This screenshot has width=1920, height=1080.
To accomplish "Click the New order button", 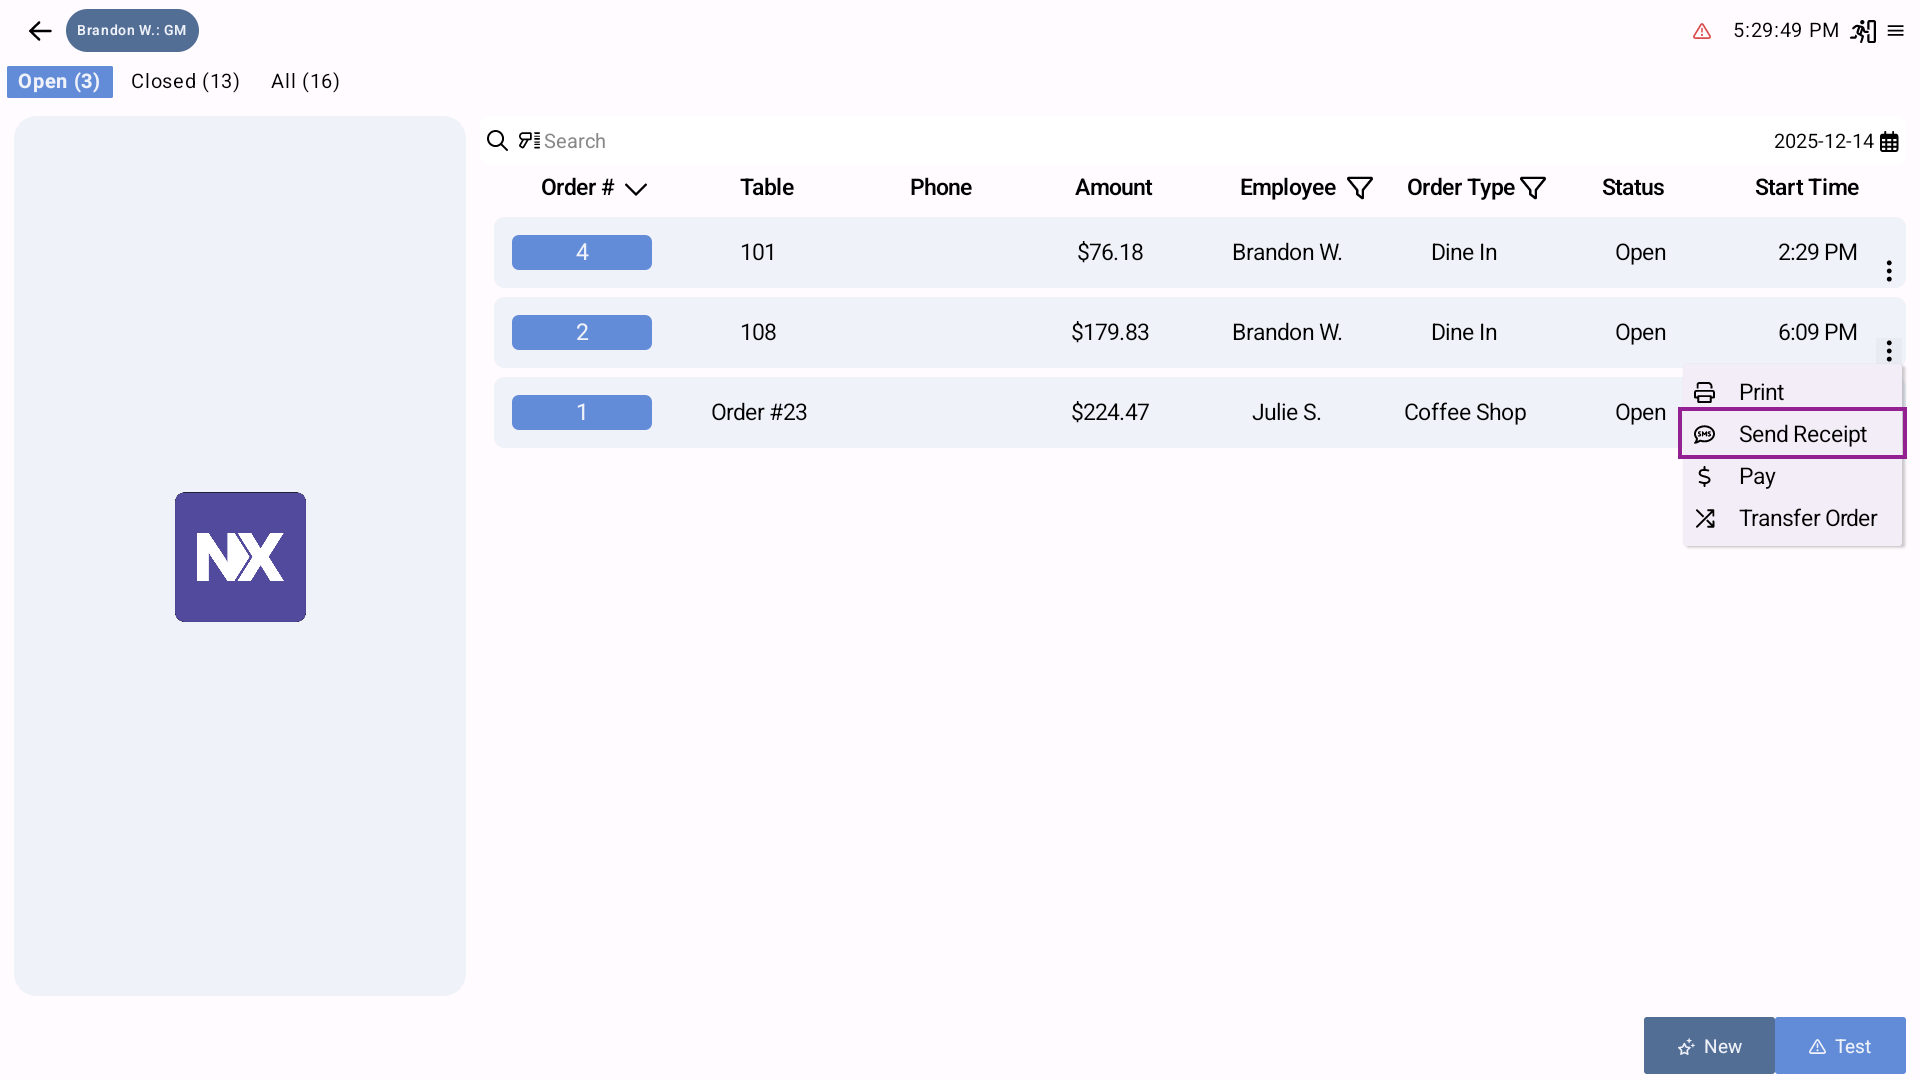I will (1709, 1046).
